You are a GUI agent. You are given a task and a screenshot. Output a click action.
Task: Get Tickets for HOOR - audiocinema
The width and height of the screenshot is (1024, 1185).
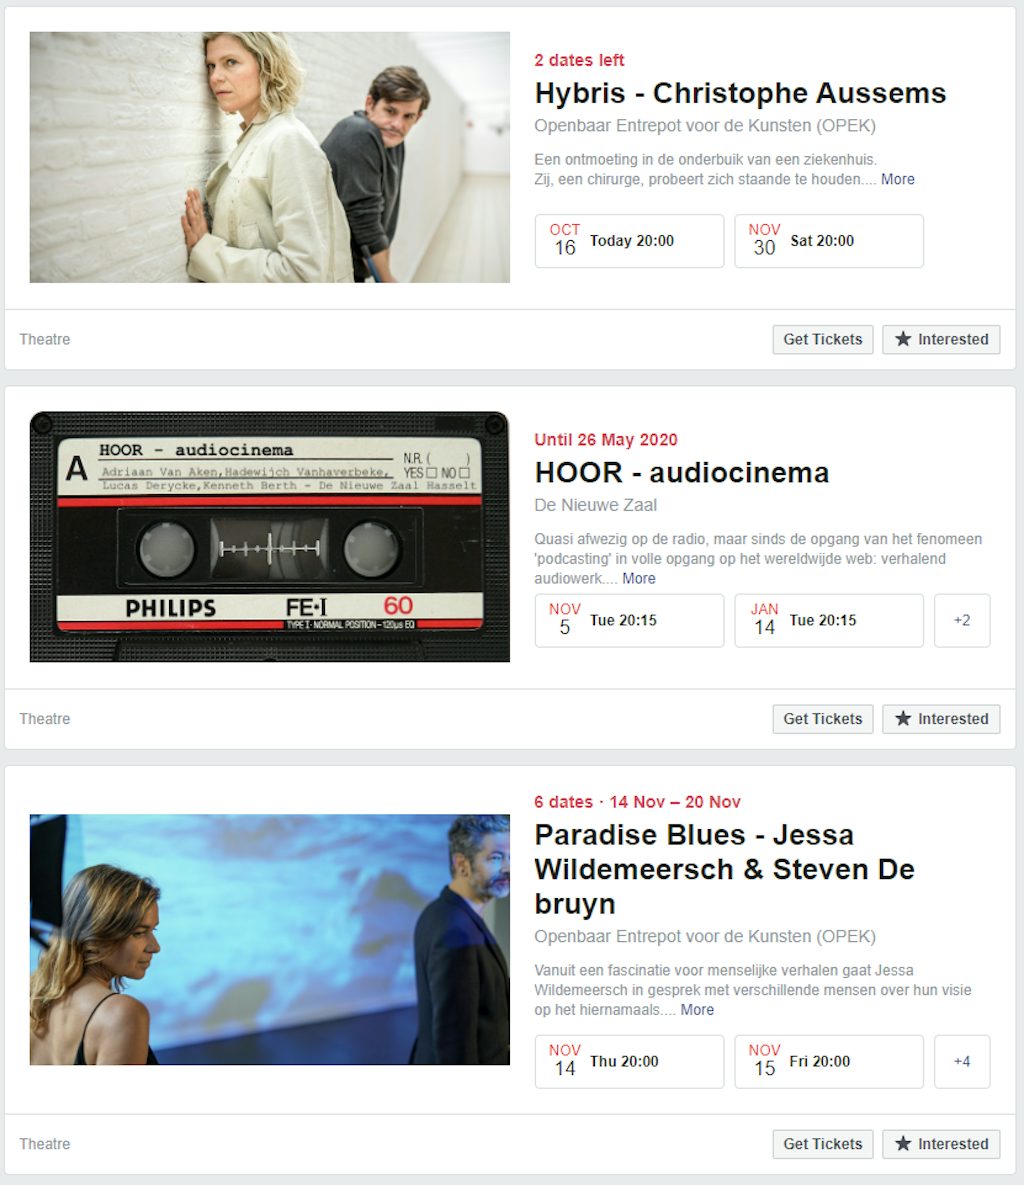pyautogui.click(x=822, y=719)
